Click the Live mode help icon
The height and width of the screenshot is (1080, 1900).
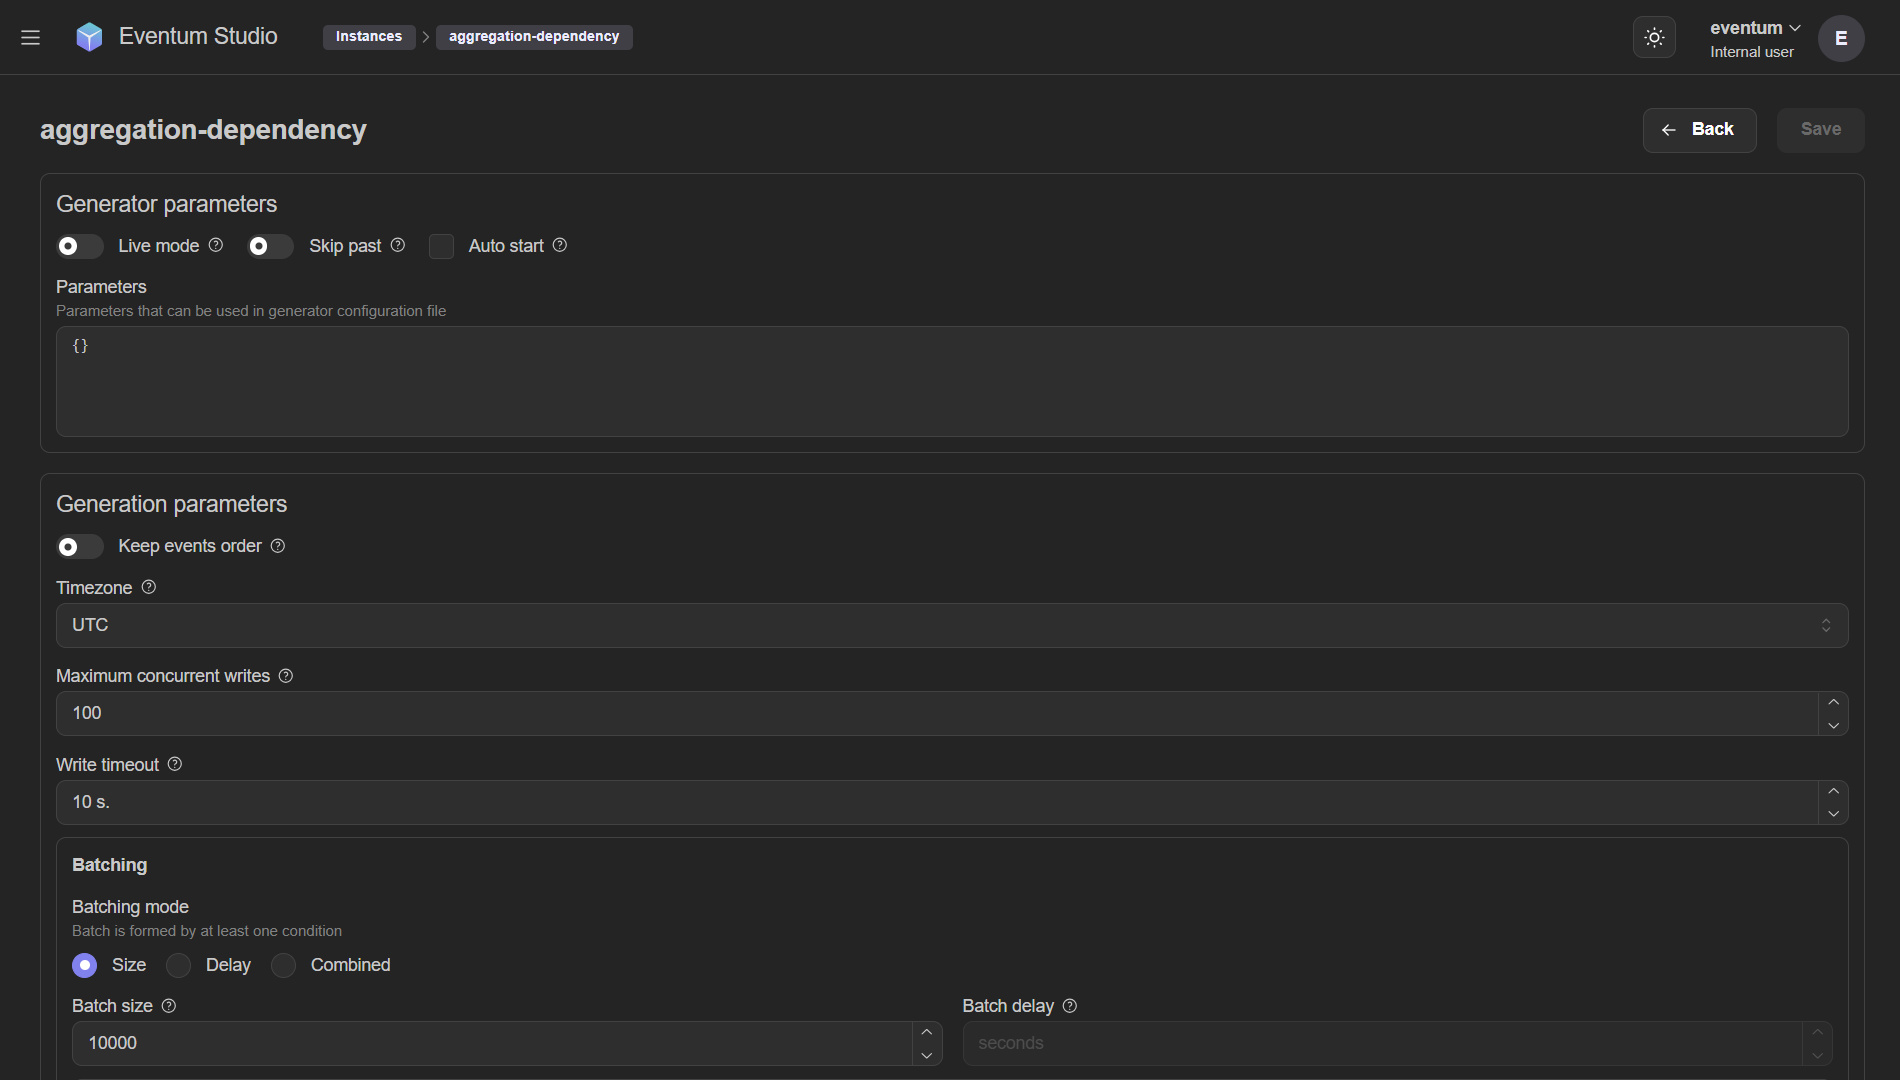coord(216,245)
